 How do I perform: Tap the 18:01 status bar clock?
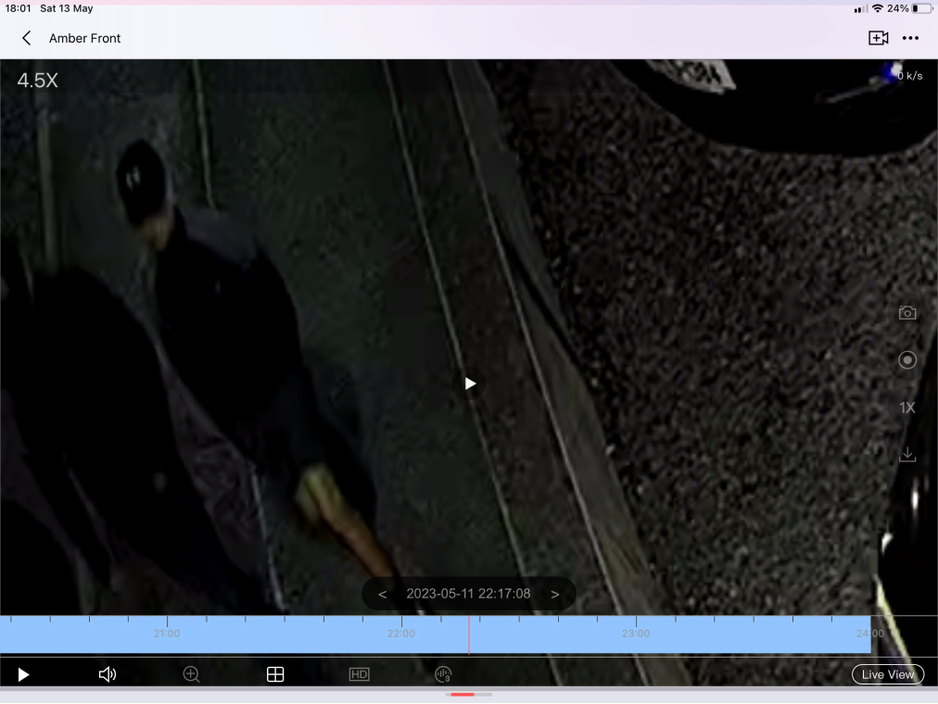pos(18,8)
